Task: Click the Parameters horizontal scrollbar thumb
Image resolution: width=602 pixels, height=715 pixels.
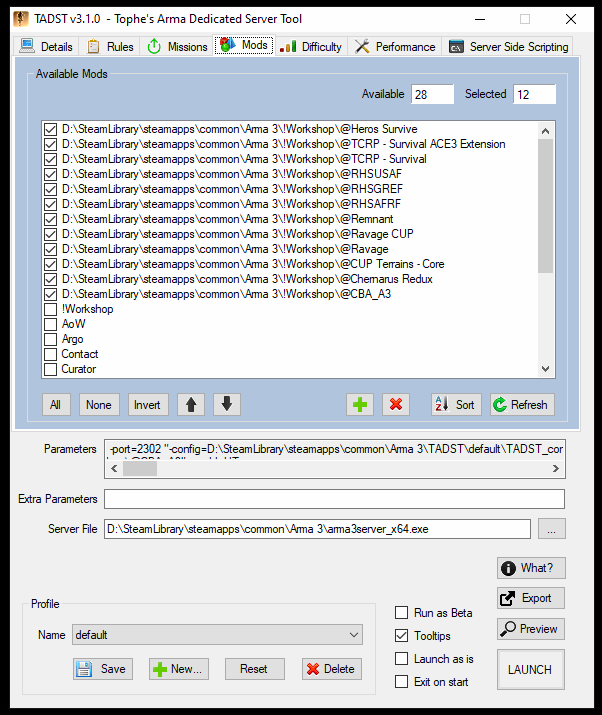Action: pos(140,468)
